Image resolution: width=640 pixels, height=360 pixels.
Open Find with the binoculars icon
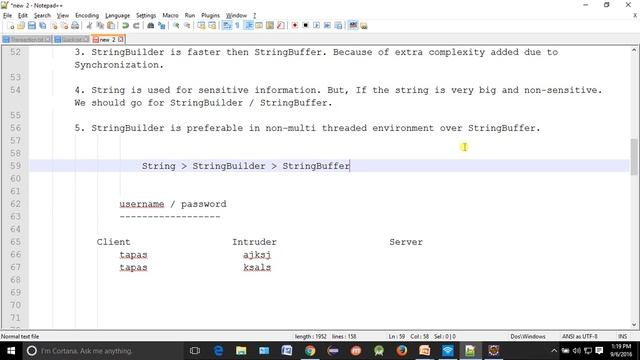[x=151, y=26]
